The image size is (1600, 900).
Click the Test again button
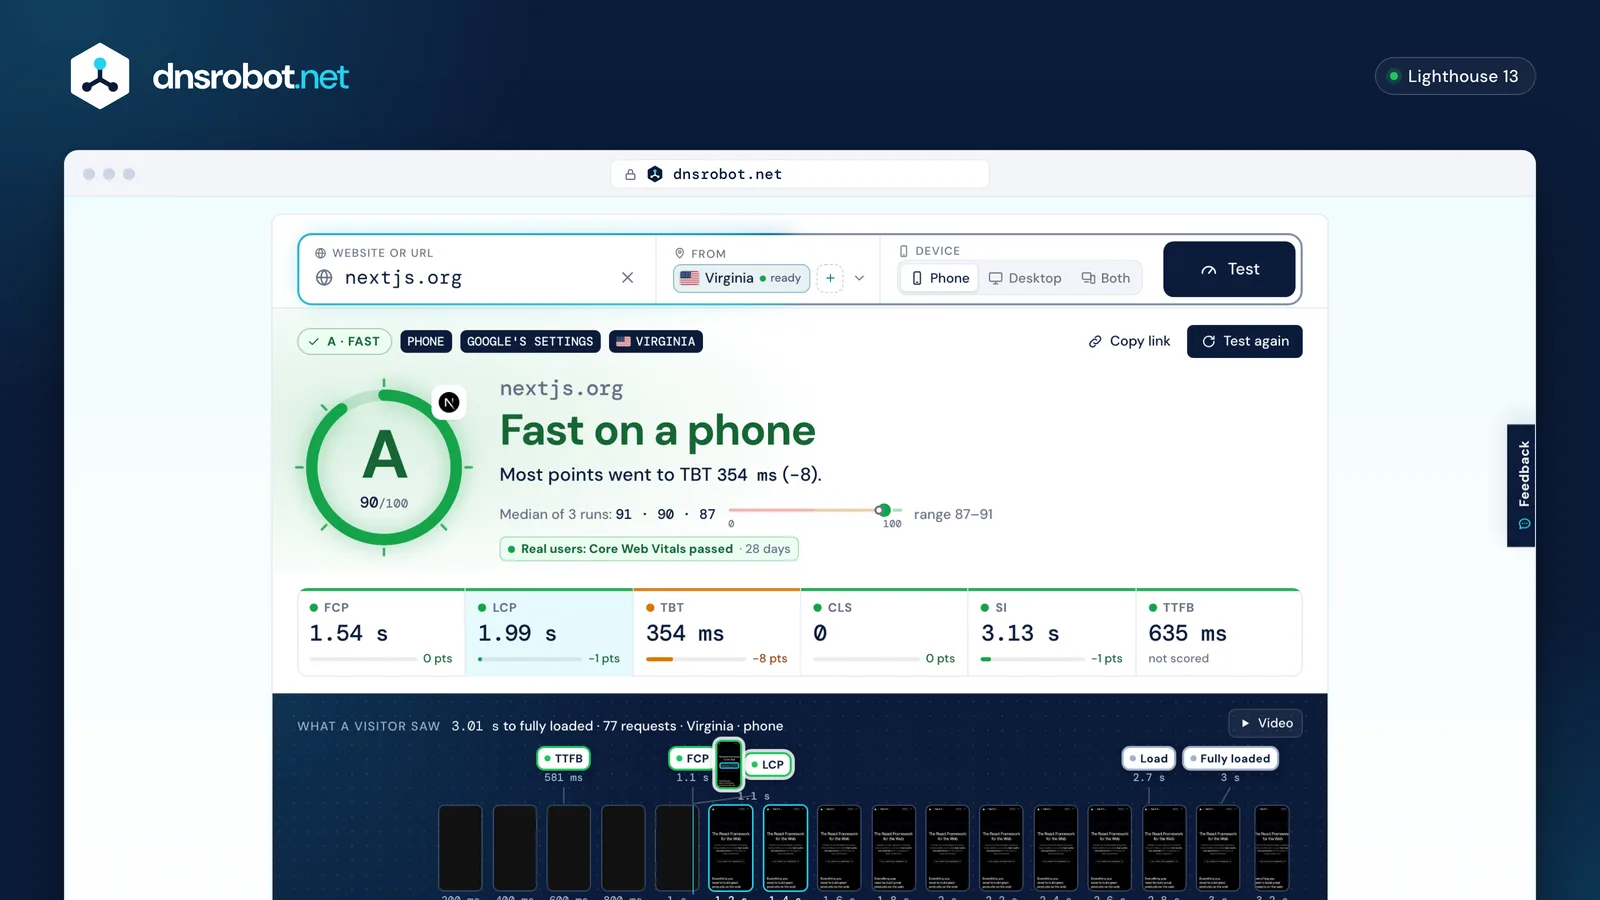(1244, 341)
